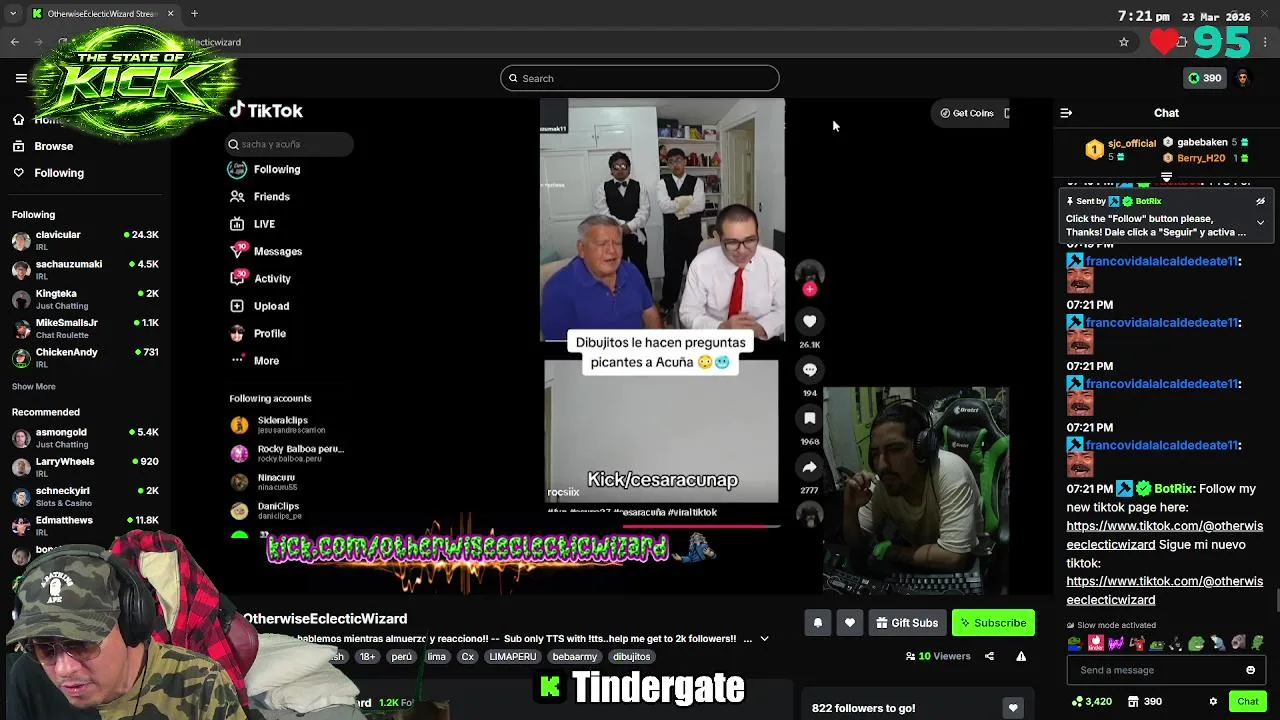The height and width of the screenshot is (720, 1280).
Task: Open TikTok LIVE section
Action: point(253,224)
